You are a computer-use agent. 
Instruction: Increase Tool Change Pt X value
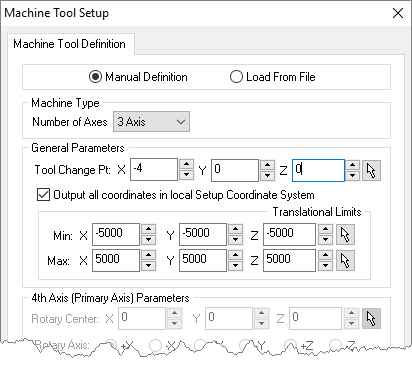186,165
